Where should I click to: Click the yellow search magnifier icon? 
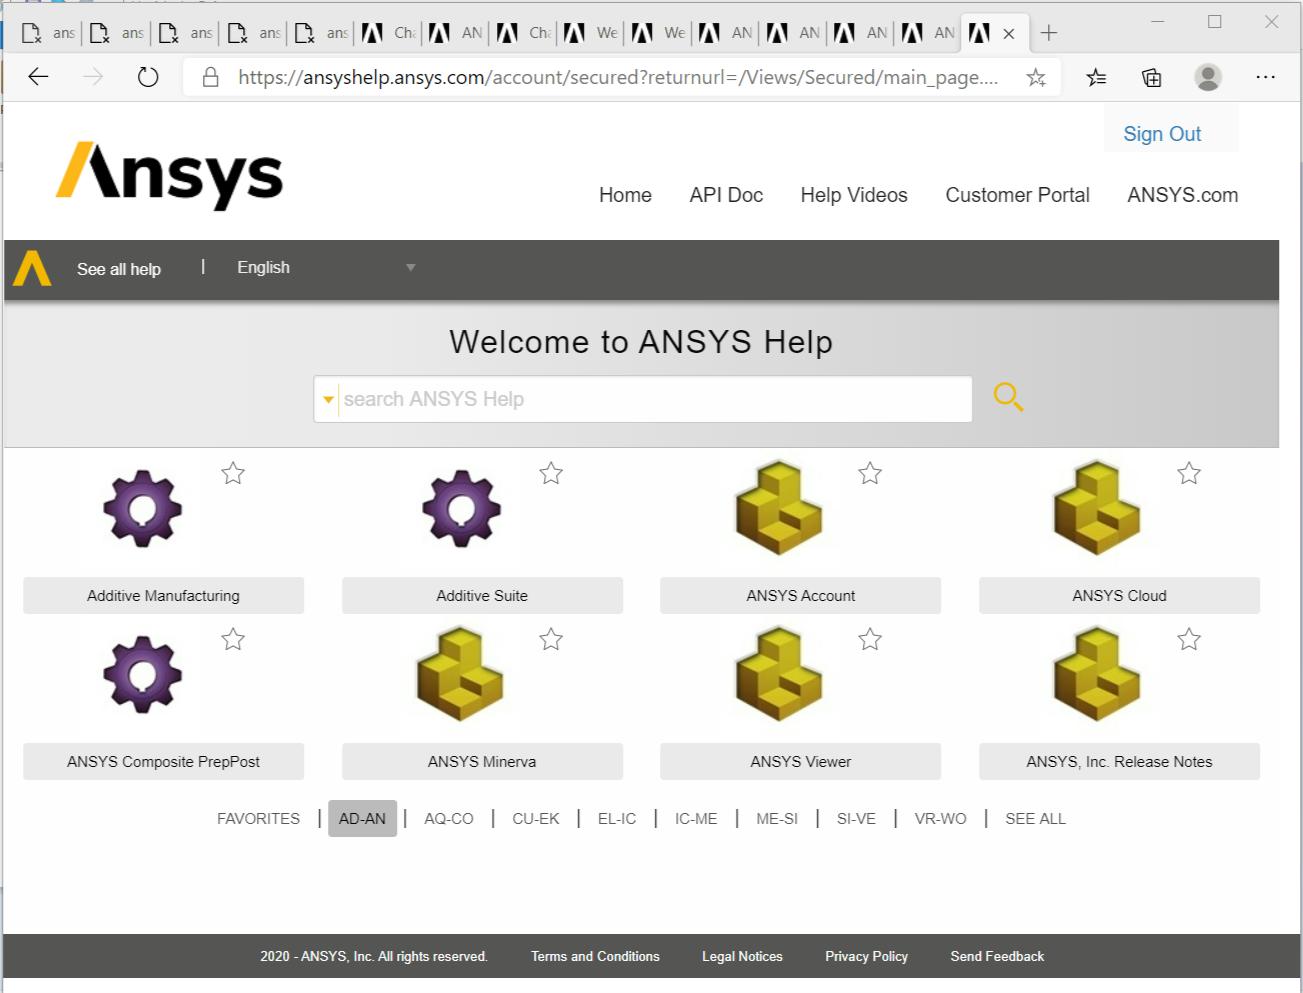coord(1008,398)
